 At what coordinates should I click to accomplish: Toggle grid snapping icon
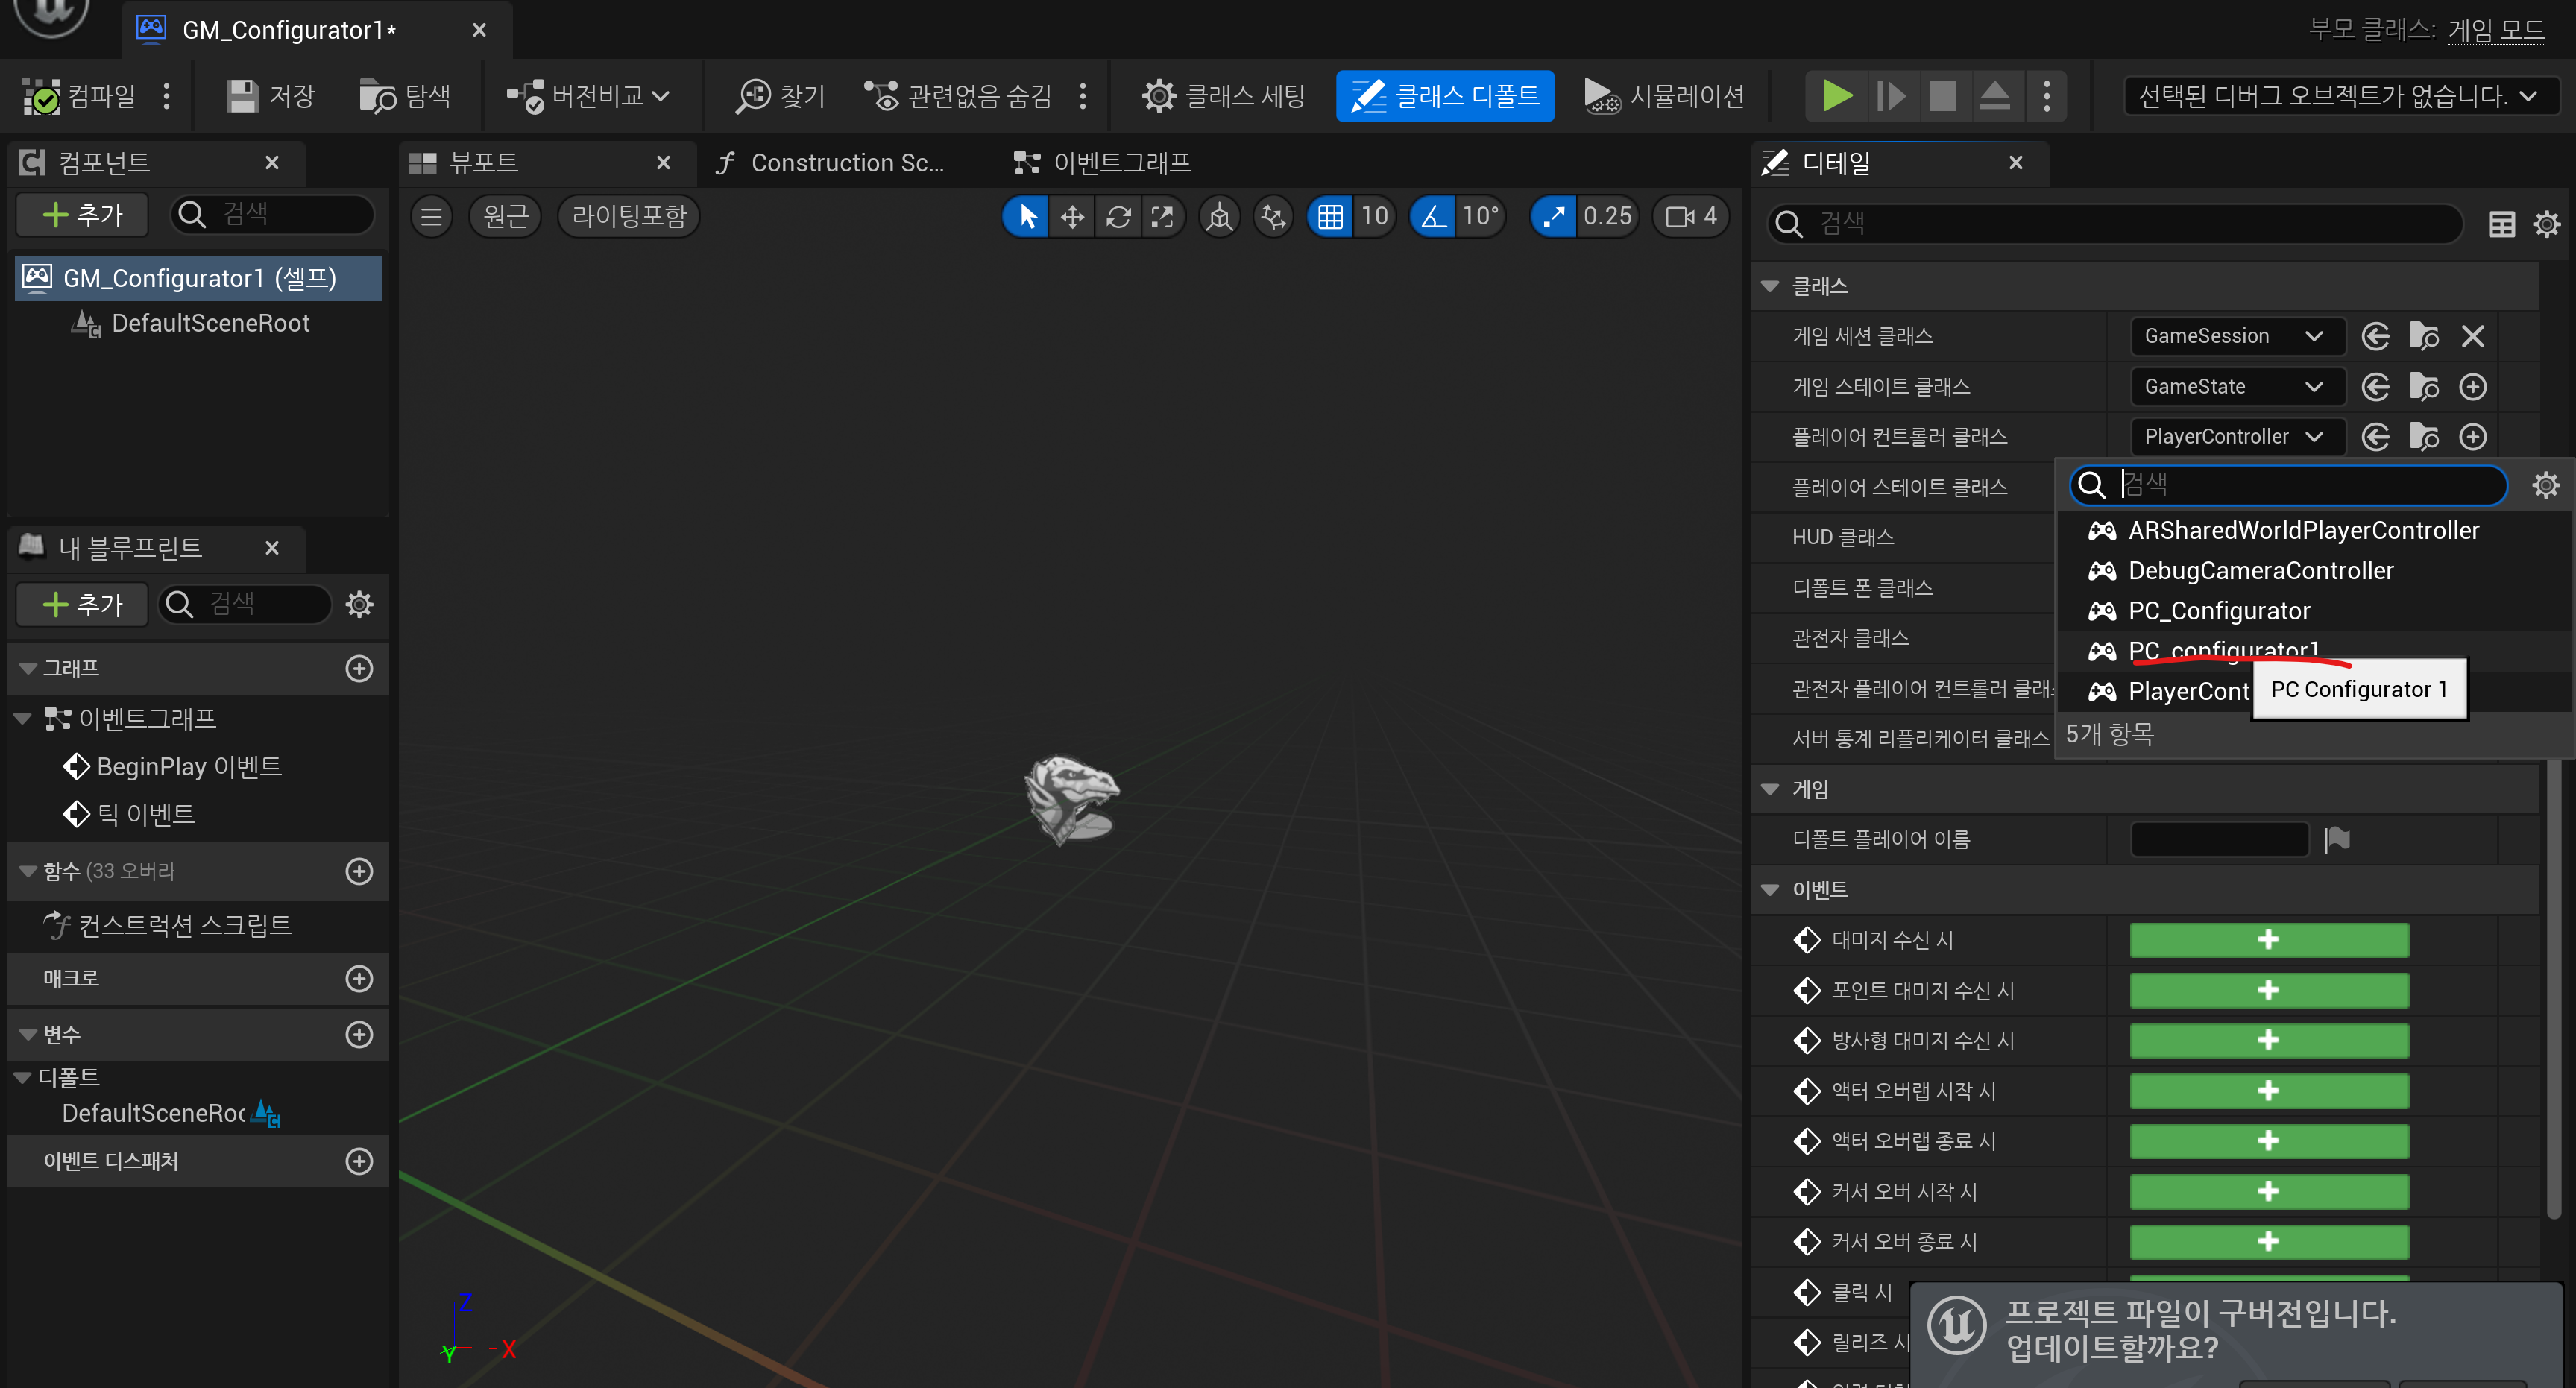pyautogui.click(x=1330, y=216)
